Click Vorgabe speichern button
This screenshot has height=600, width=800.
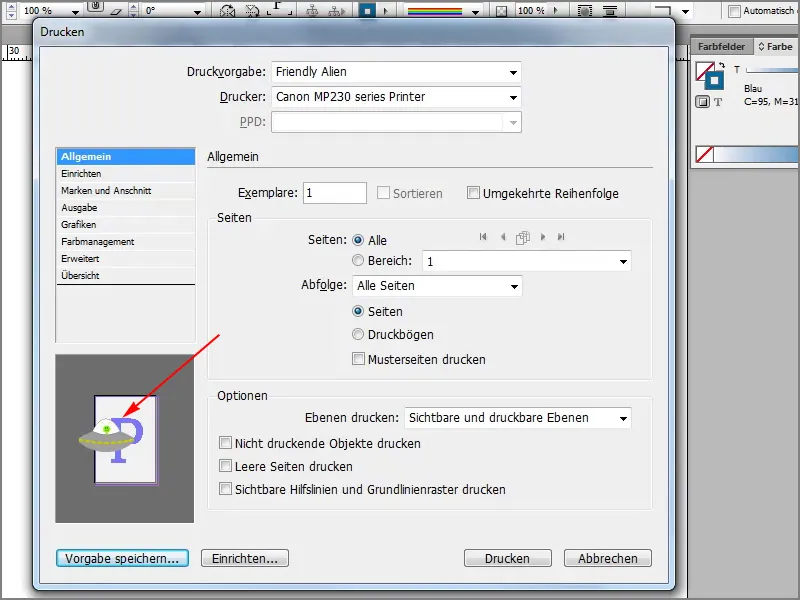click(x=122, y=558)
